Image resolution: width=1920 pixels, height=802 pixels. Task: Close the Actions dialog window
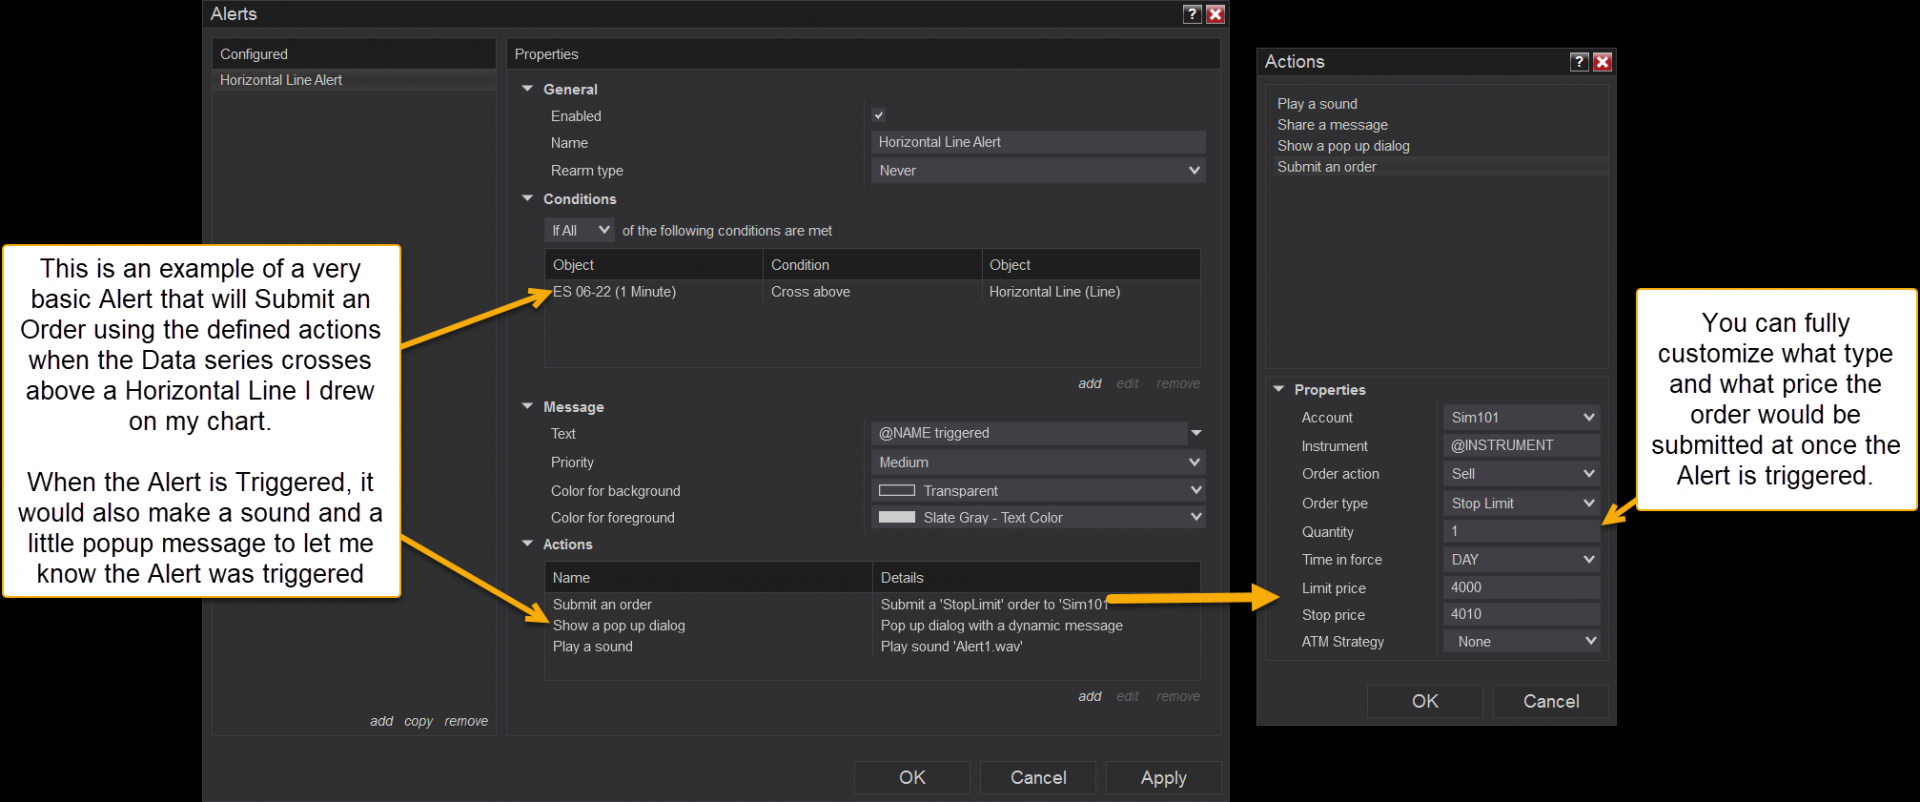[x=1602, y=62]
